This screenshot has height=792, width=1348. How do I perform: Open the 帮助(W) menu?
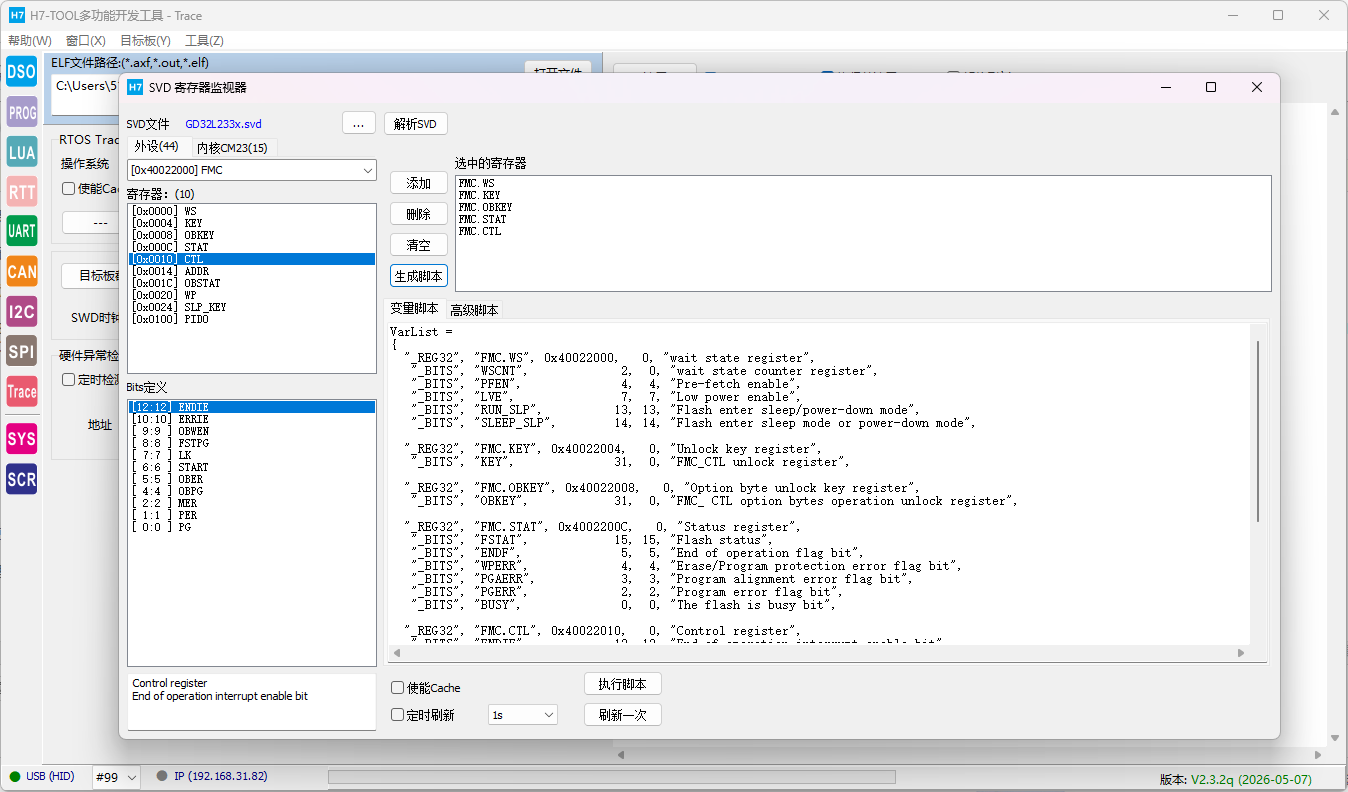click(x=30, y=41)
